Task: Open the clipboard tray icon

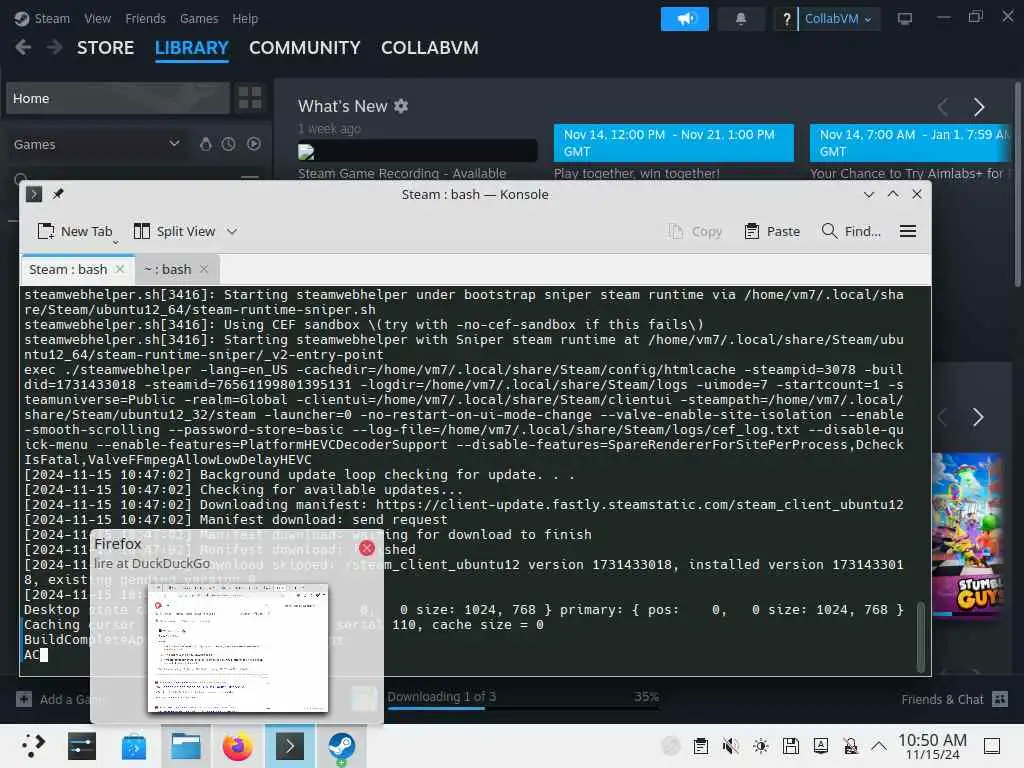Action: (701, 746)
